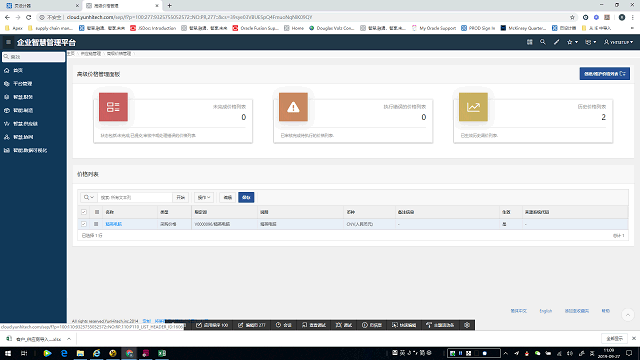The width and height of the screenshot is (640, 360).
Task: Open Edit Page 277 in developer toolbar
Action: 252,325
